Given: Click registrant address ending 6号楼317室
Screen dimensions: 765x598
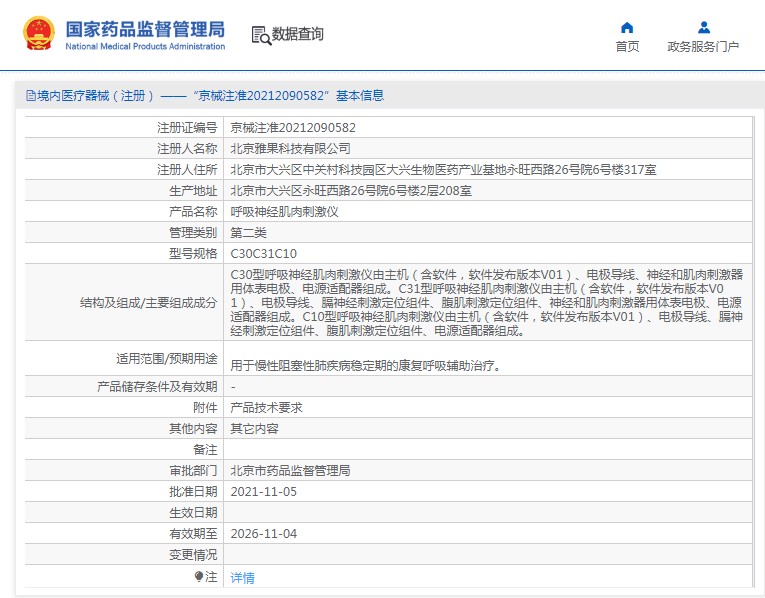Looking at the screenshot, I should click(x=443, y=170).
